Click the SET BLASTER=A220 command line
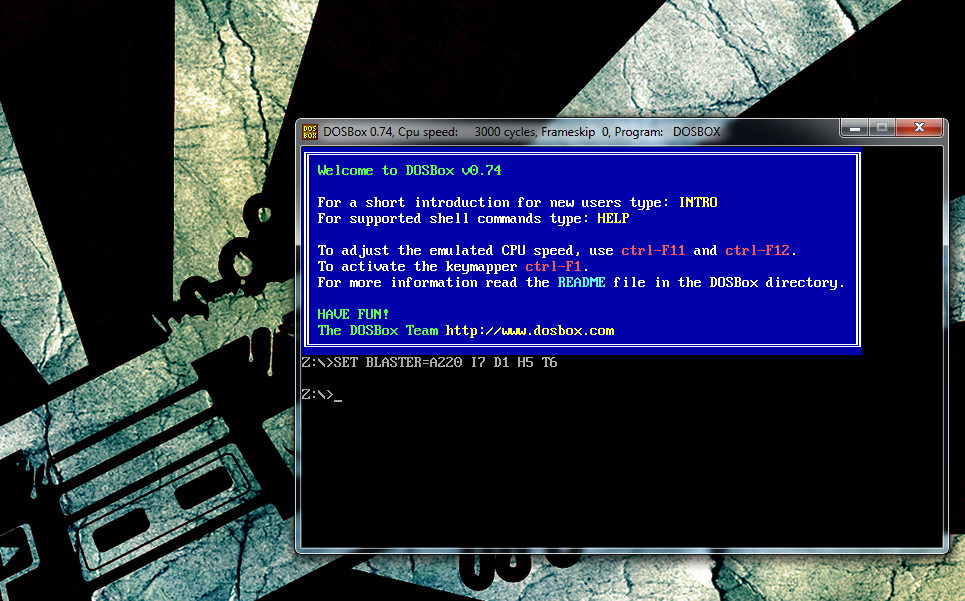The width and height of the screenshot is (965, 601). [x=430, y=362]
